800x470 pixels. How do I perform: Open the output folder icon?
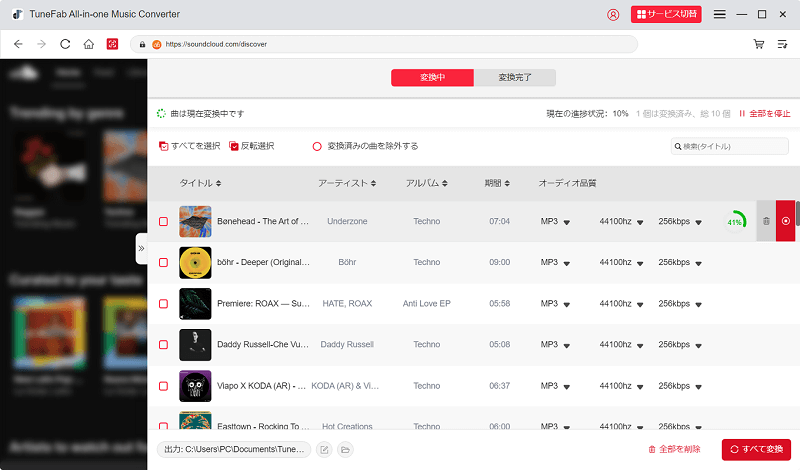tap(345, 450)
